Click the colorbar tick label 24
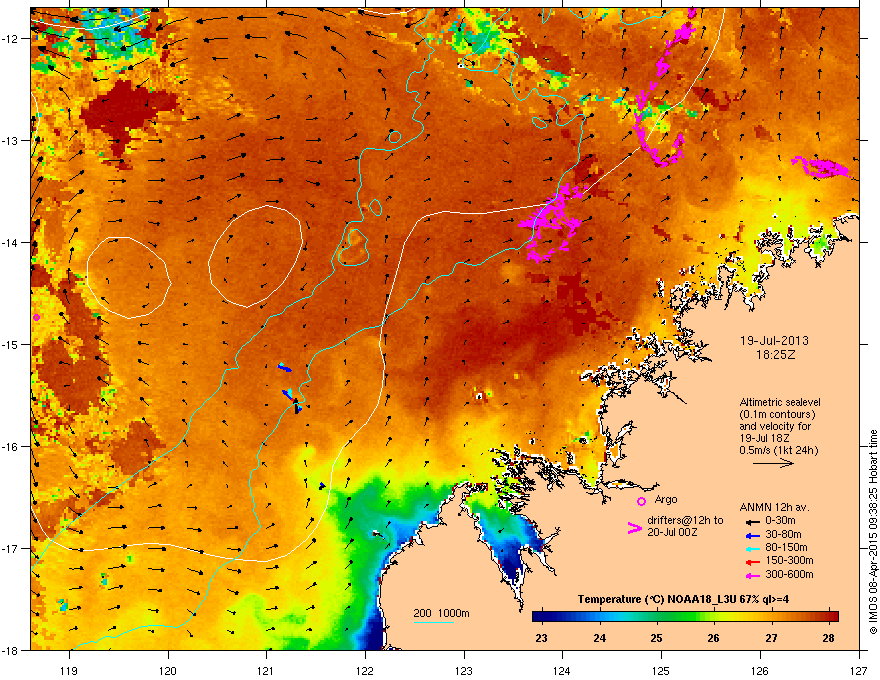Viewport: 880px width, 680px height. [x=600, y=638]
